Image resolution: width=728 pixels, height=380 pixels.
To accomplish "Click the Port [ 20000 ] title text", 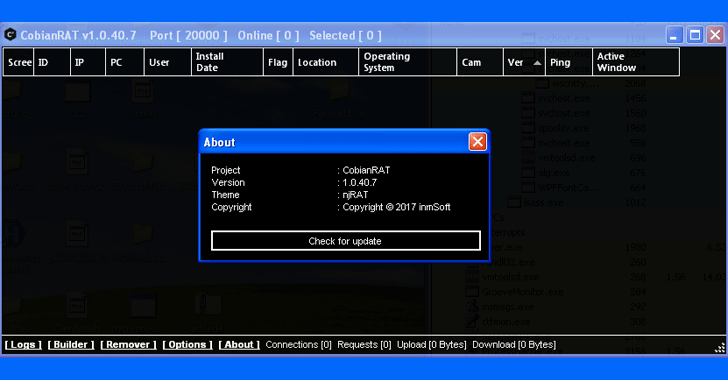I will pos(189,35).
